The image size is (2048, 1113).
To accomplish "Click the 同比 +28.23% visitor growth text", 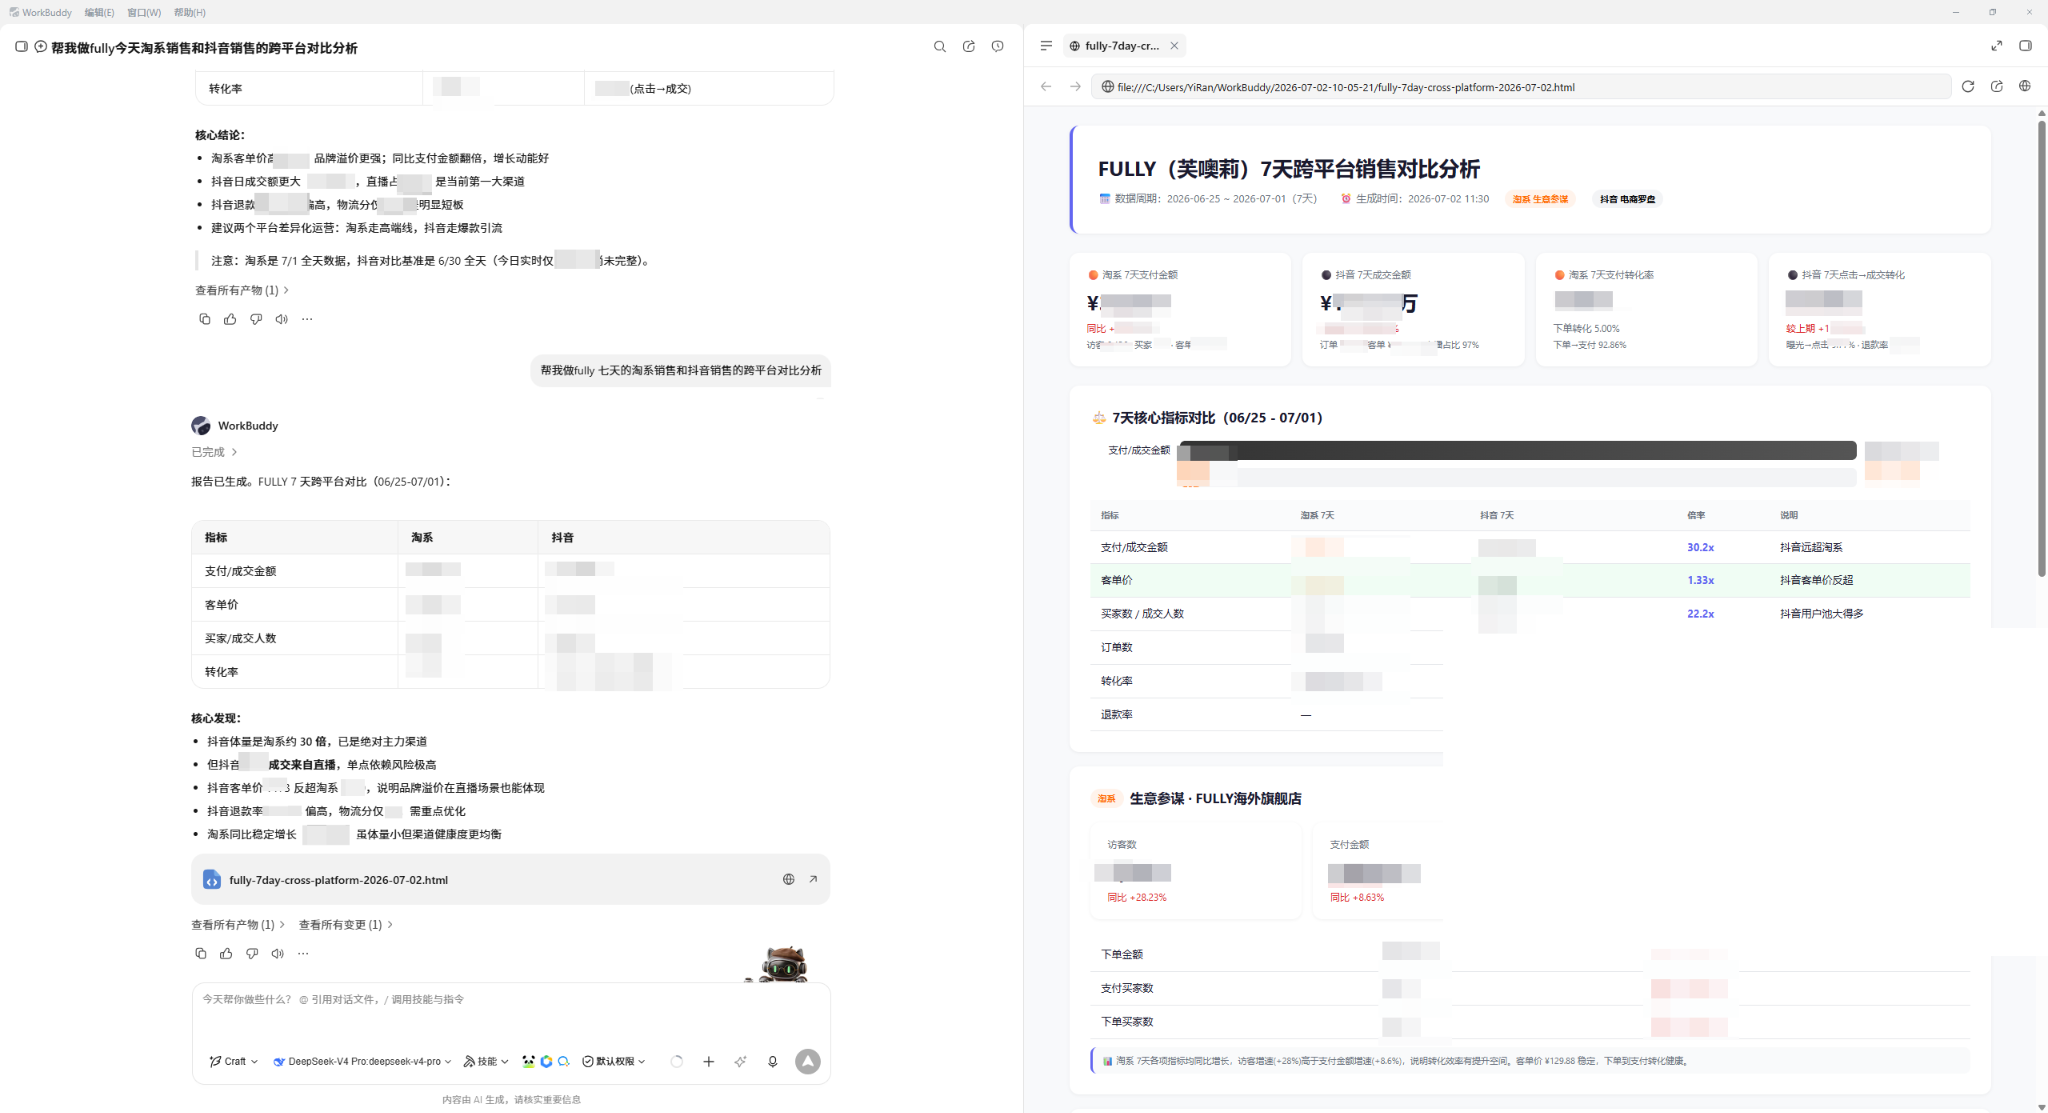I will pyautogui.click(x=1136, y=898).
